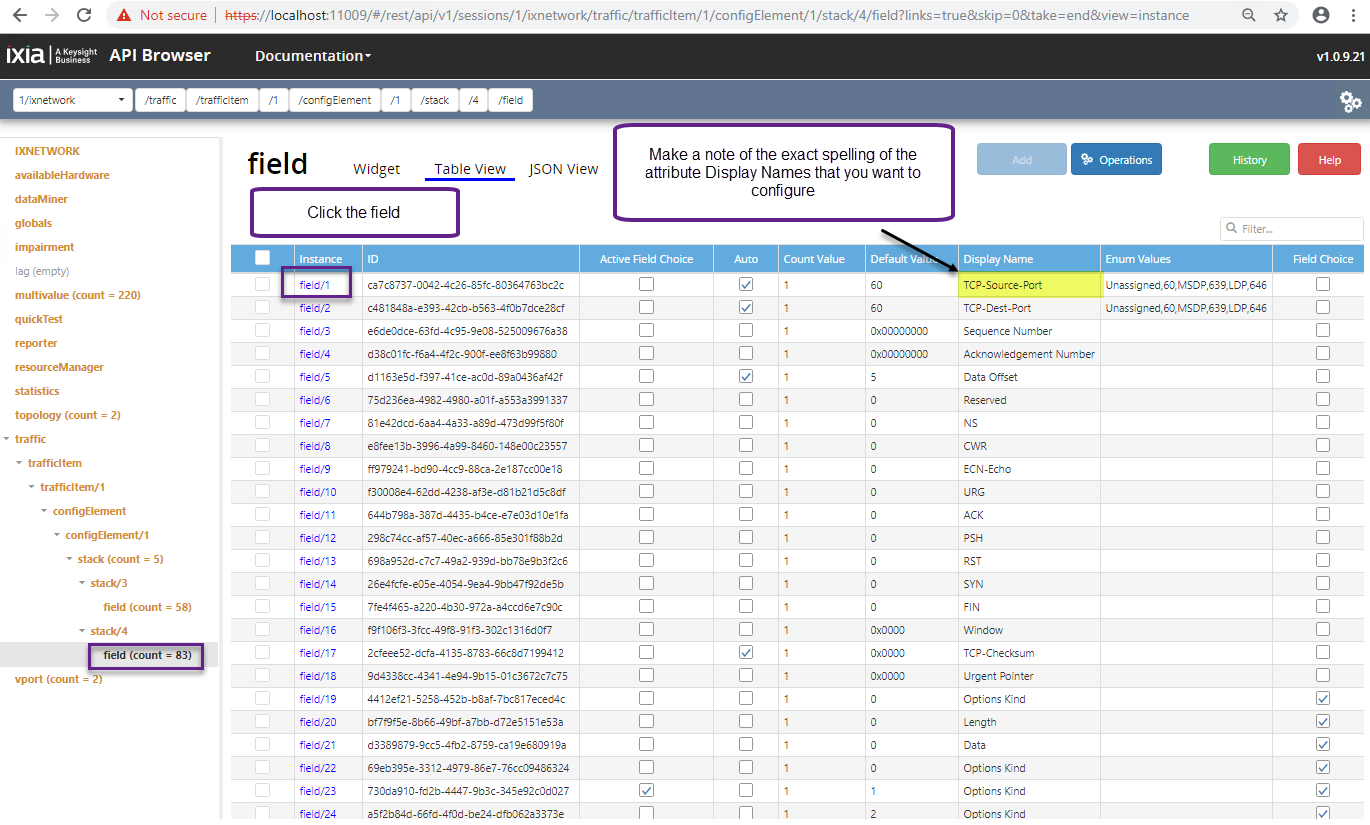Collapse the stack/4 tree node
This screenshot has height=825, width=1370.
(83, 631)
